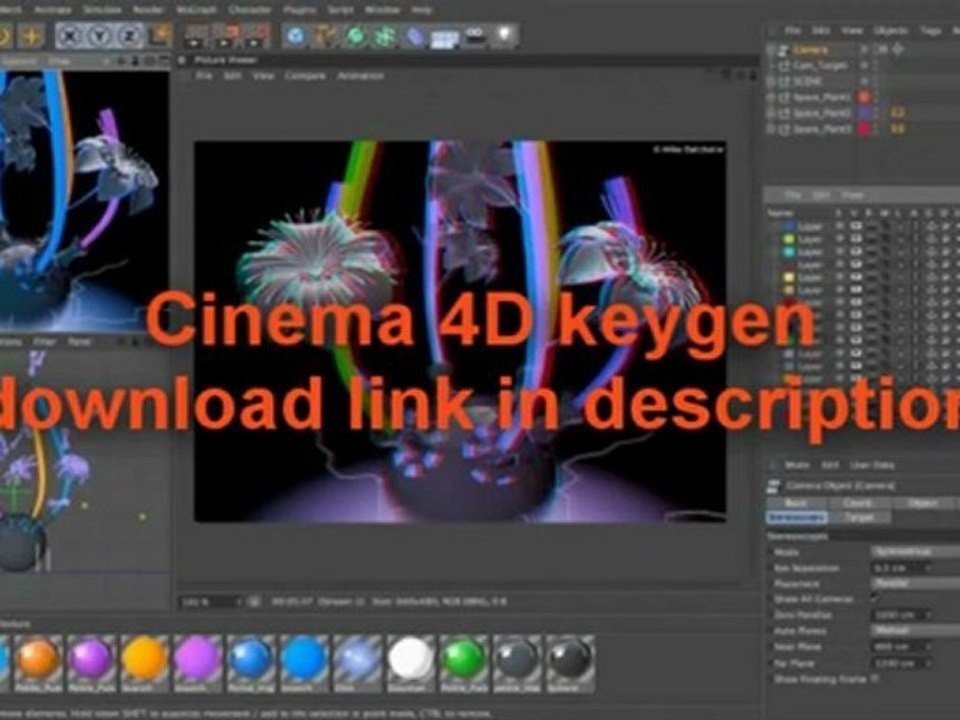
Task: Switch to the Coord. tab in Attributes
Action: point(858,503)
